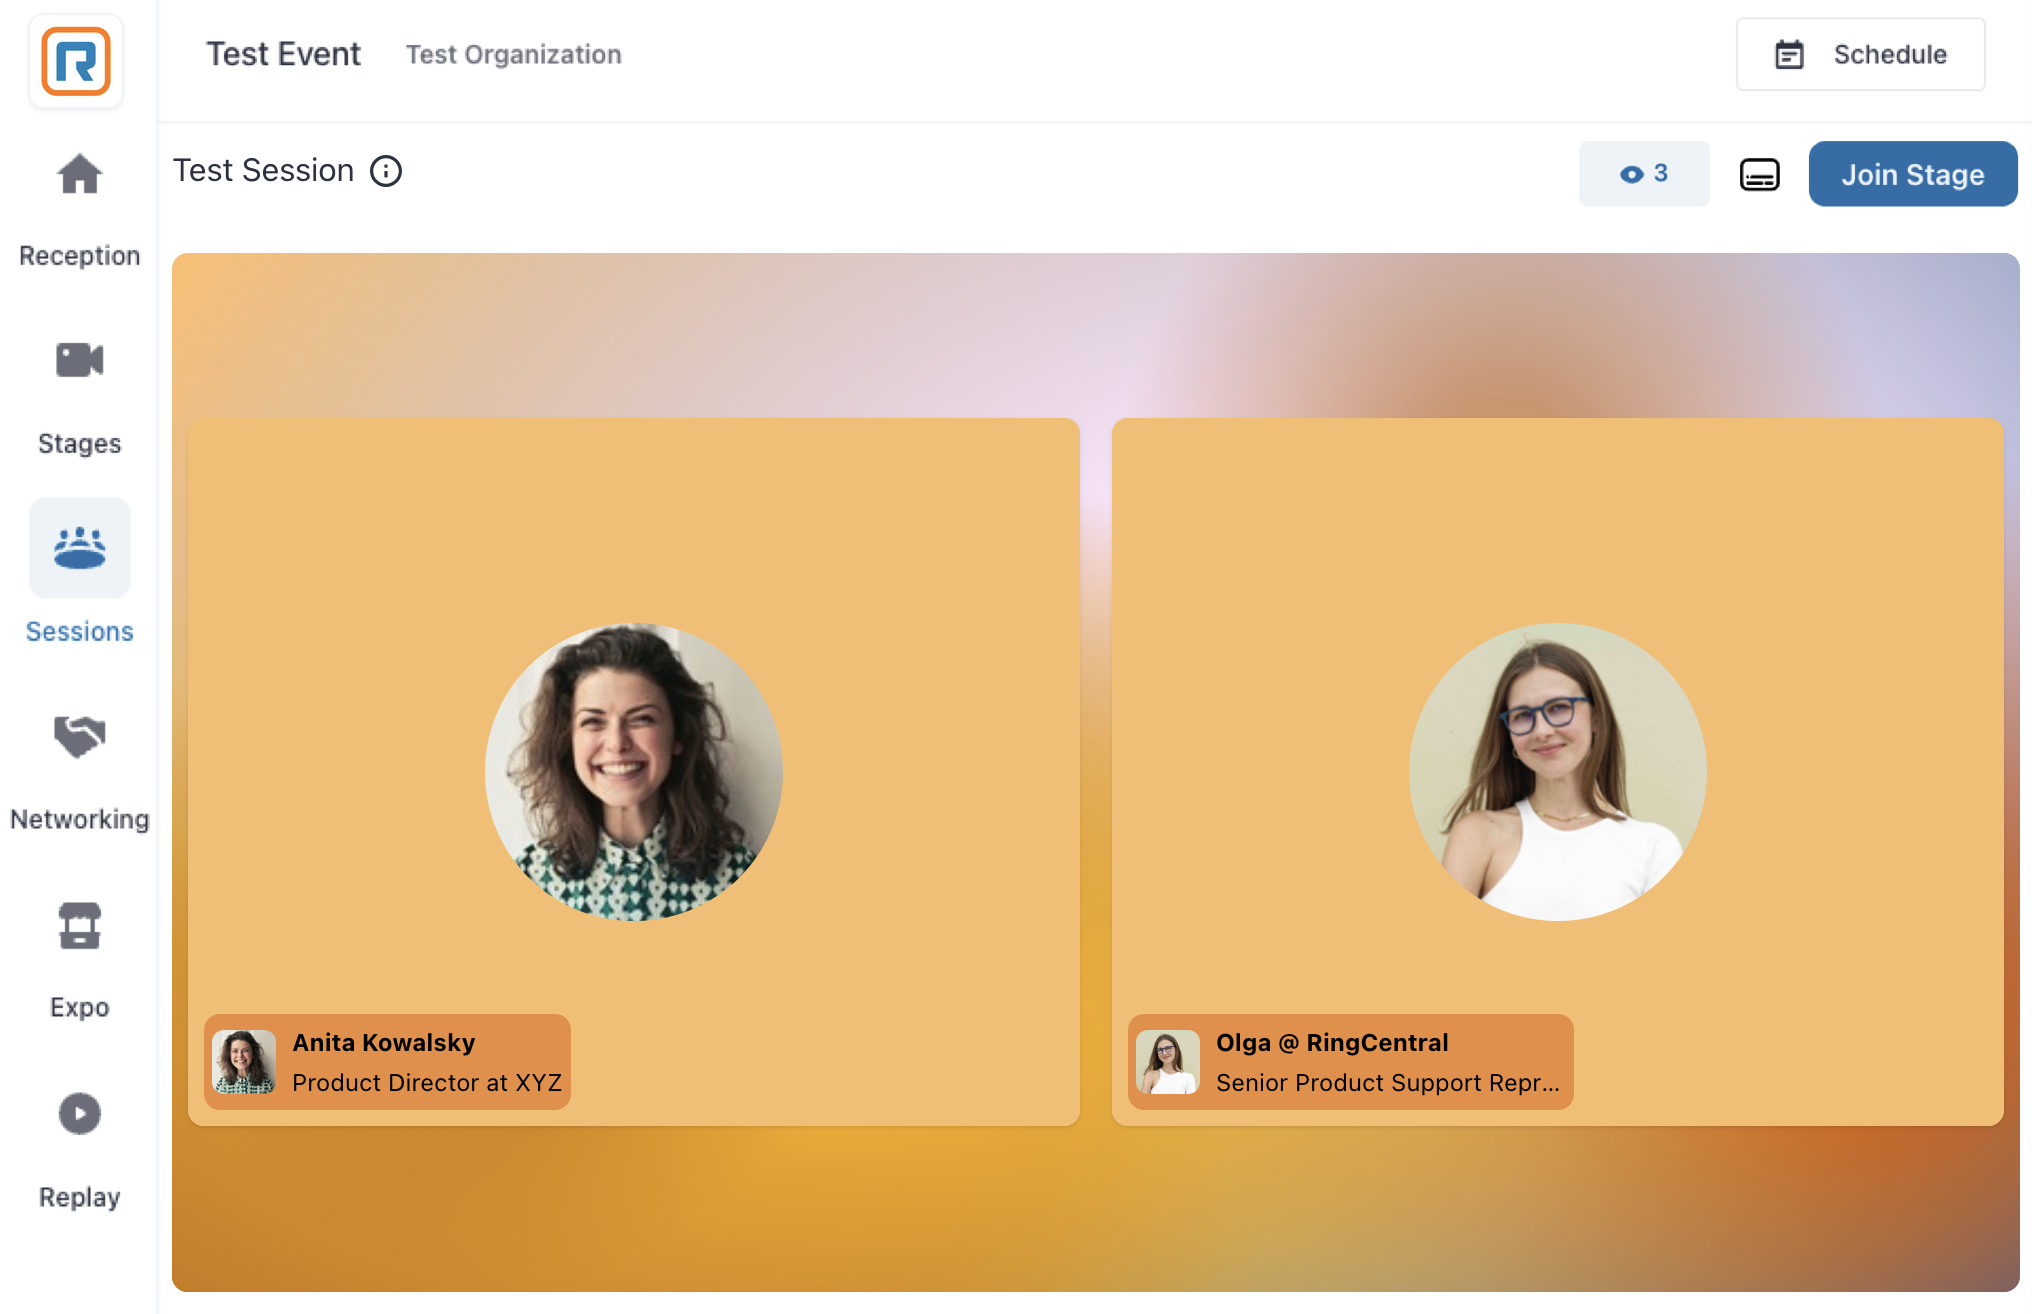This screenshot has width=2032, height=1314.
Task: Click Olga's large profile photo
Action: pyautogui.click(x=1557, y=772)
